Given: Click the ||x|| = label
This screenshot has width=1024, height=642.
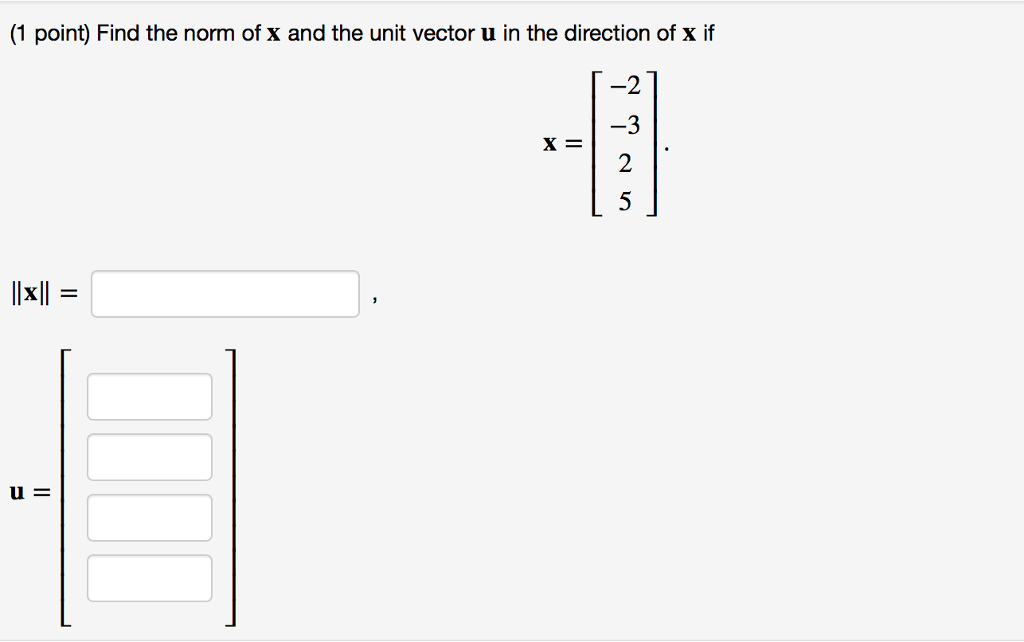Looking at the screenshot, I should (x=40, y=293).
